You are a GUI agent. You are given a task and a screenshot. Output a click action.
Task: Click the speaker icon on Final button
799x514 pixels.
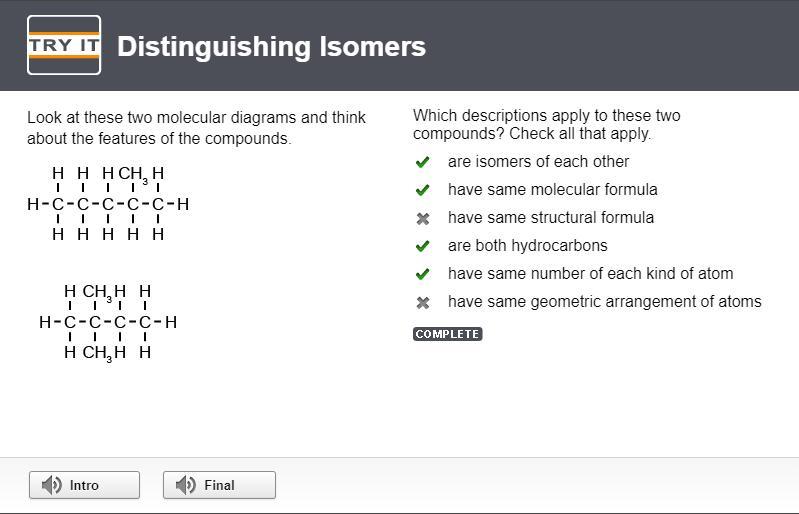(x=185, y=485)
